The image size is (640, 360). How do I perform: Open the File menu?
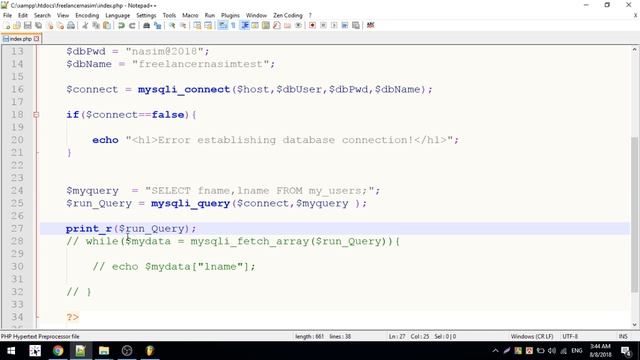7,15
